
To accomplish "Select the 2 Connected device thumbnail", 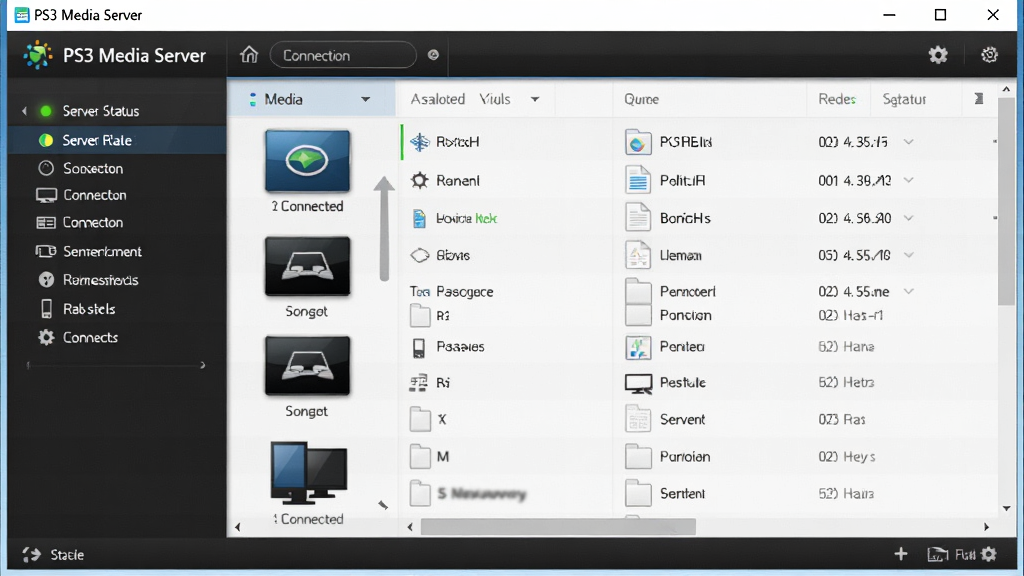I will [x=307, y=161].
